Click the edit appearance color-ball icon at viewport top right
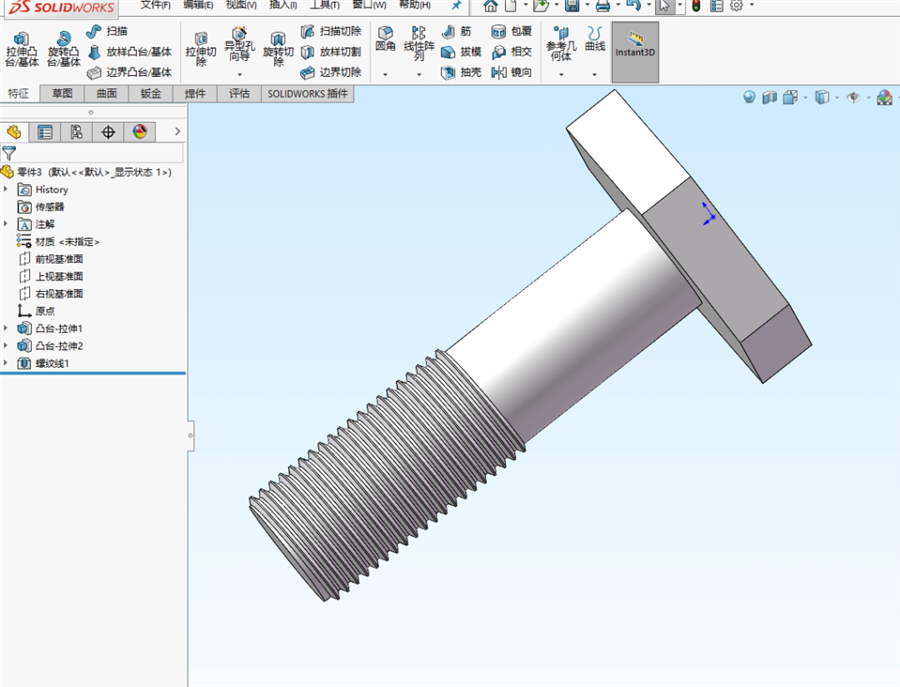 [x=885, y=98]
